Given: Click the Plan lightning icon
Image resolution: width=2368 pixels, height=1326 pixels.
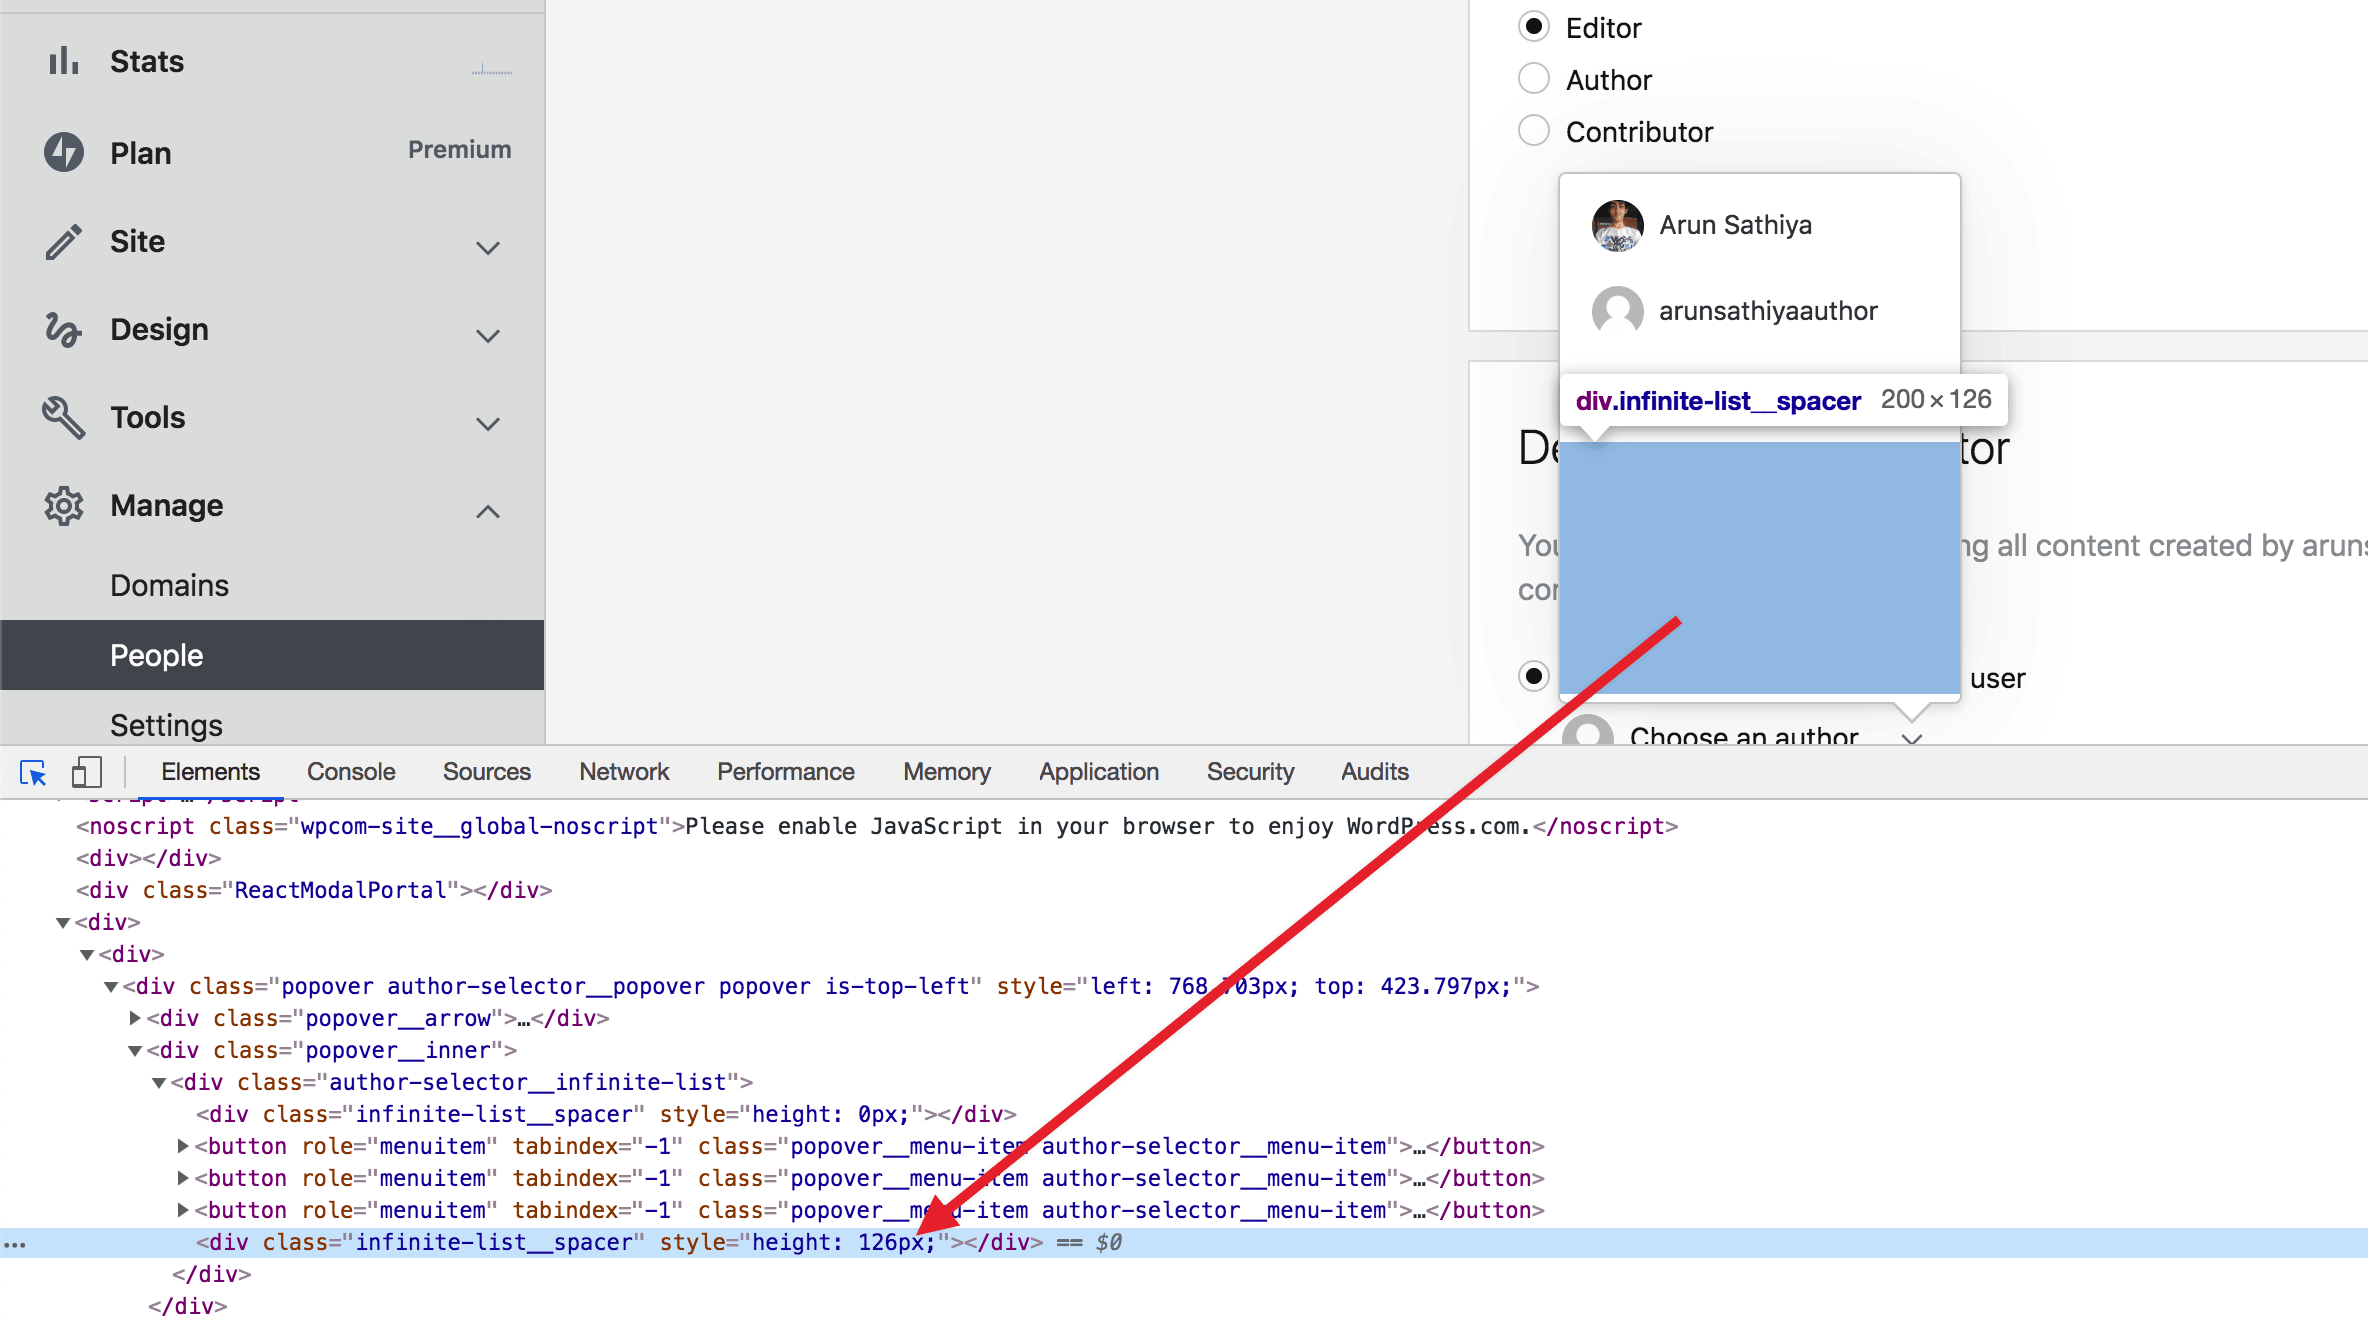Looking at the screenshot, I should tap(62, 151).
